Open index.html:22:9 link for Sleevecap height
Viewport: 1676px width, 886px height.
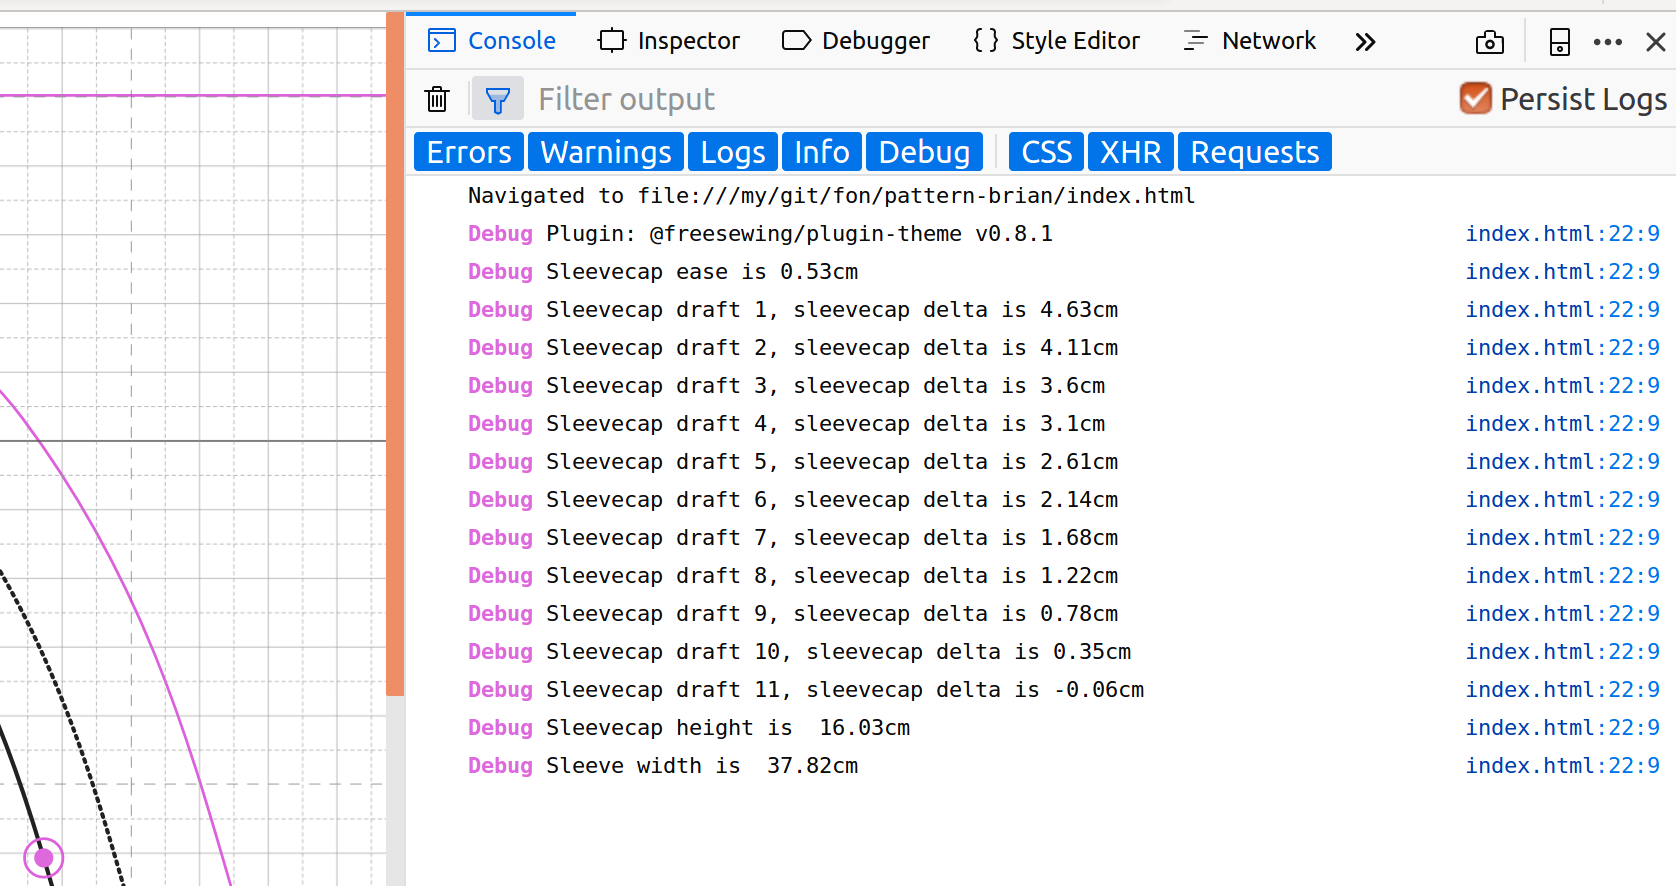(x=1562, y=728)
